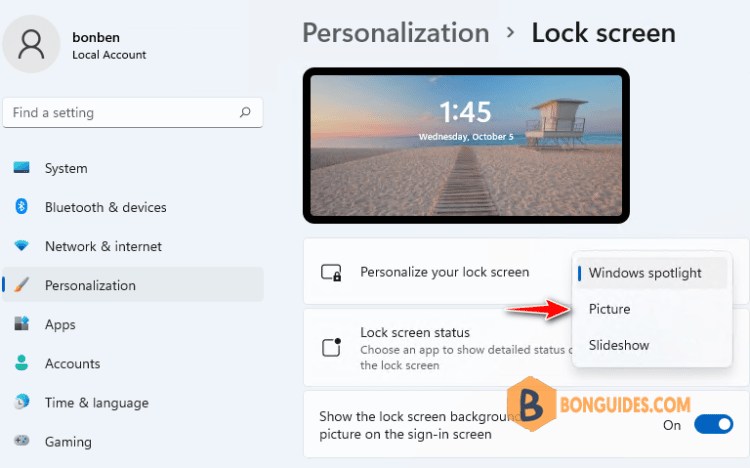Click the Accounts person icon
This screenshot has width=750, height=468.
[22, 363]
